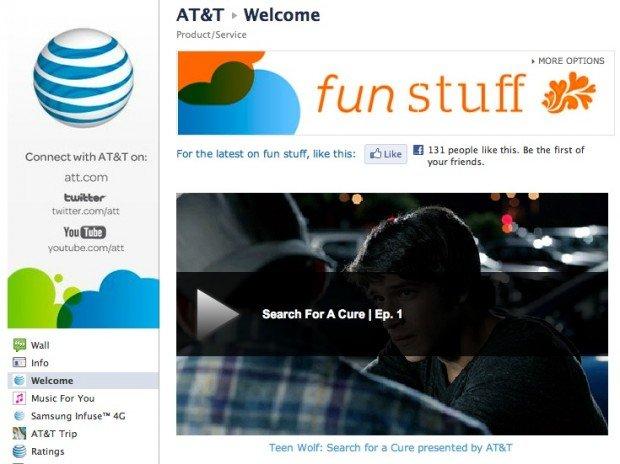Click the fun stuff banner image
Image resolution: width=620 pixels, height=464 pixels.
pyautogui.click(x=396, y=93)
